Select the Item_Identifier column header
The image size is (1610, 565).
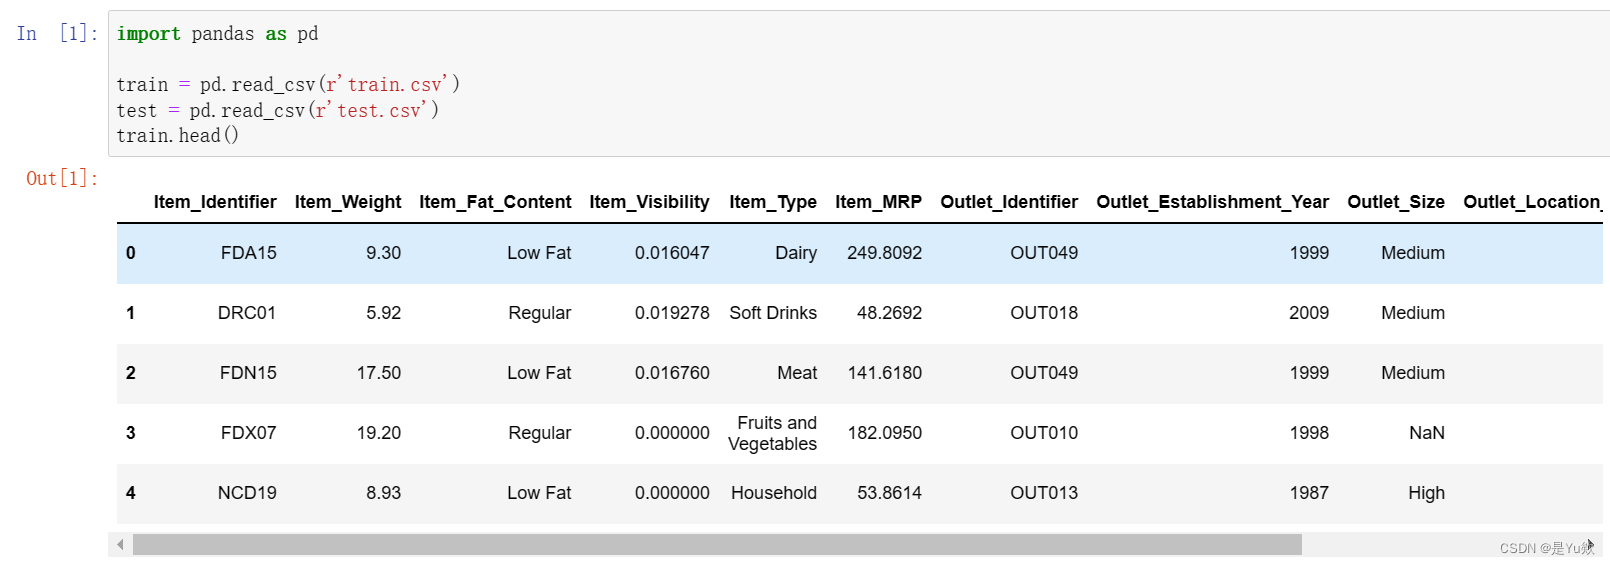pyautogui.click(x=215, y=202)
